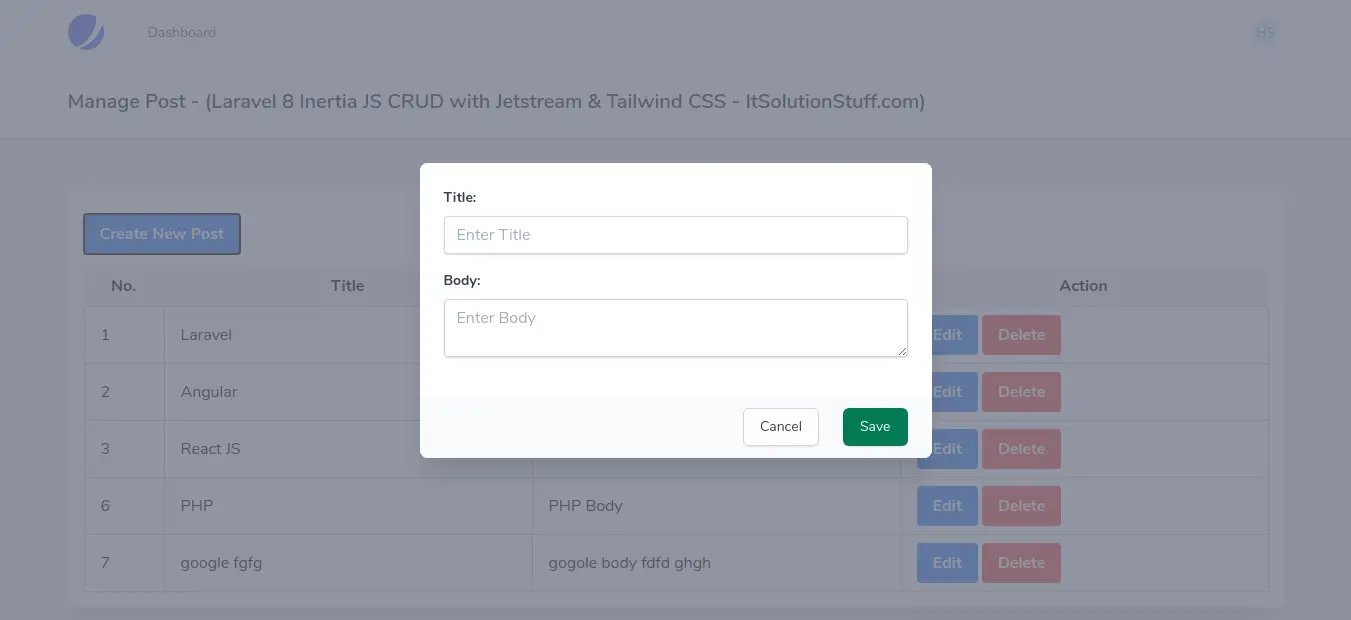This screenshot has height=620, width=1351.
Task: Delete the google fgfg post
Action: pyautogui.click(x=1021, y=563)
